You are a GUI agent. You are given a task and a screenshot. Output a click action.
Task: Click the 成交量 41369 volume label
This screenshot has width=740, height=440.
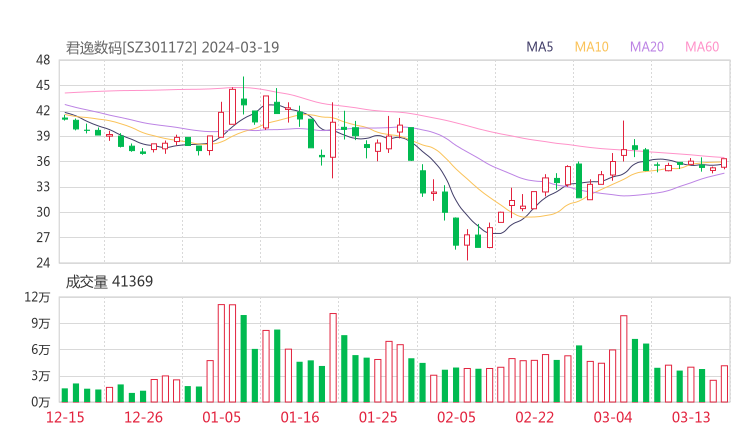tap(109, 282)
